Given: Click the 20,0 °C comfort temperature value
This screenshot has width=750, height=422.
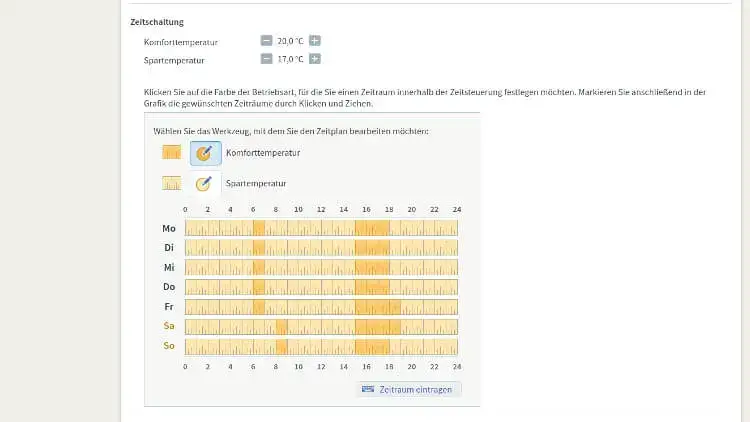Looking at the screenshot, I should tap(290, 41).
